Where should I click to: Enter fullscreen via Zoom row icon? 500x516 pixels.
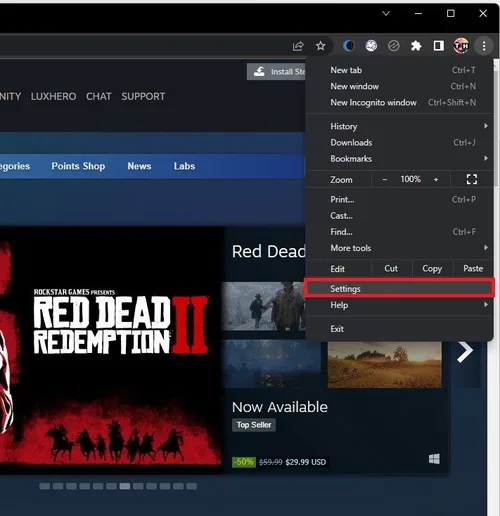click(472, 179)
